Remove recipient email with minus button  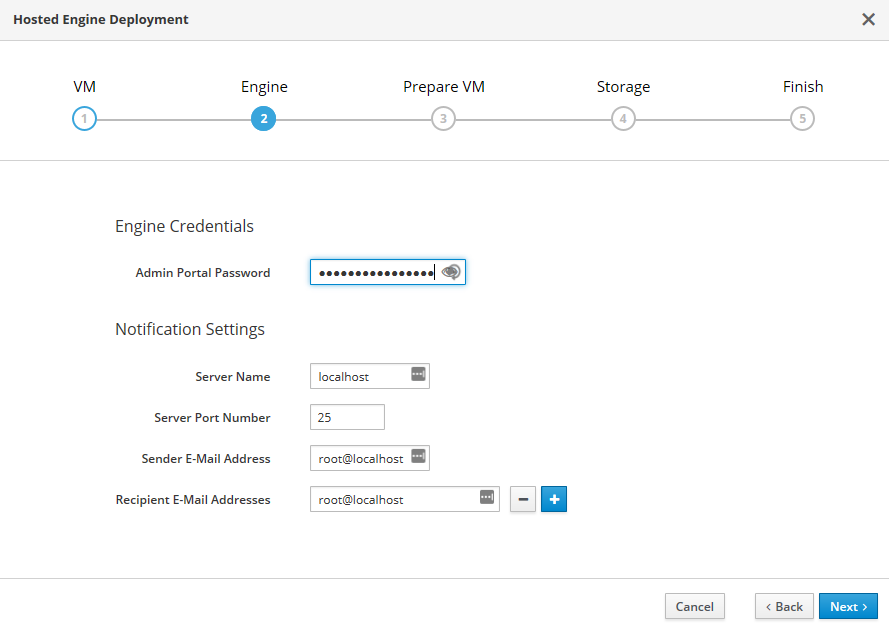(523, 499)
